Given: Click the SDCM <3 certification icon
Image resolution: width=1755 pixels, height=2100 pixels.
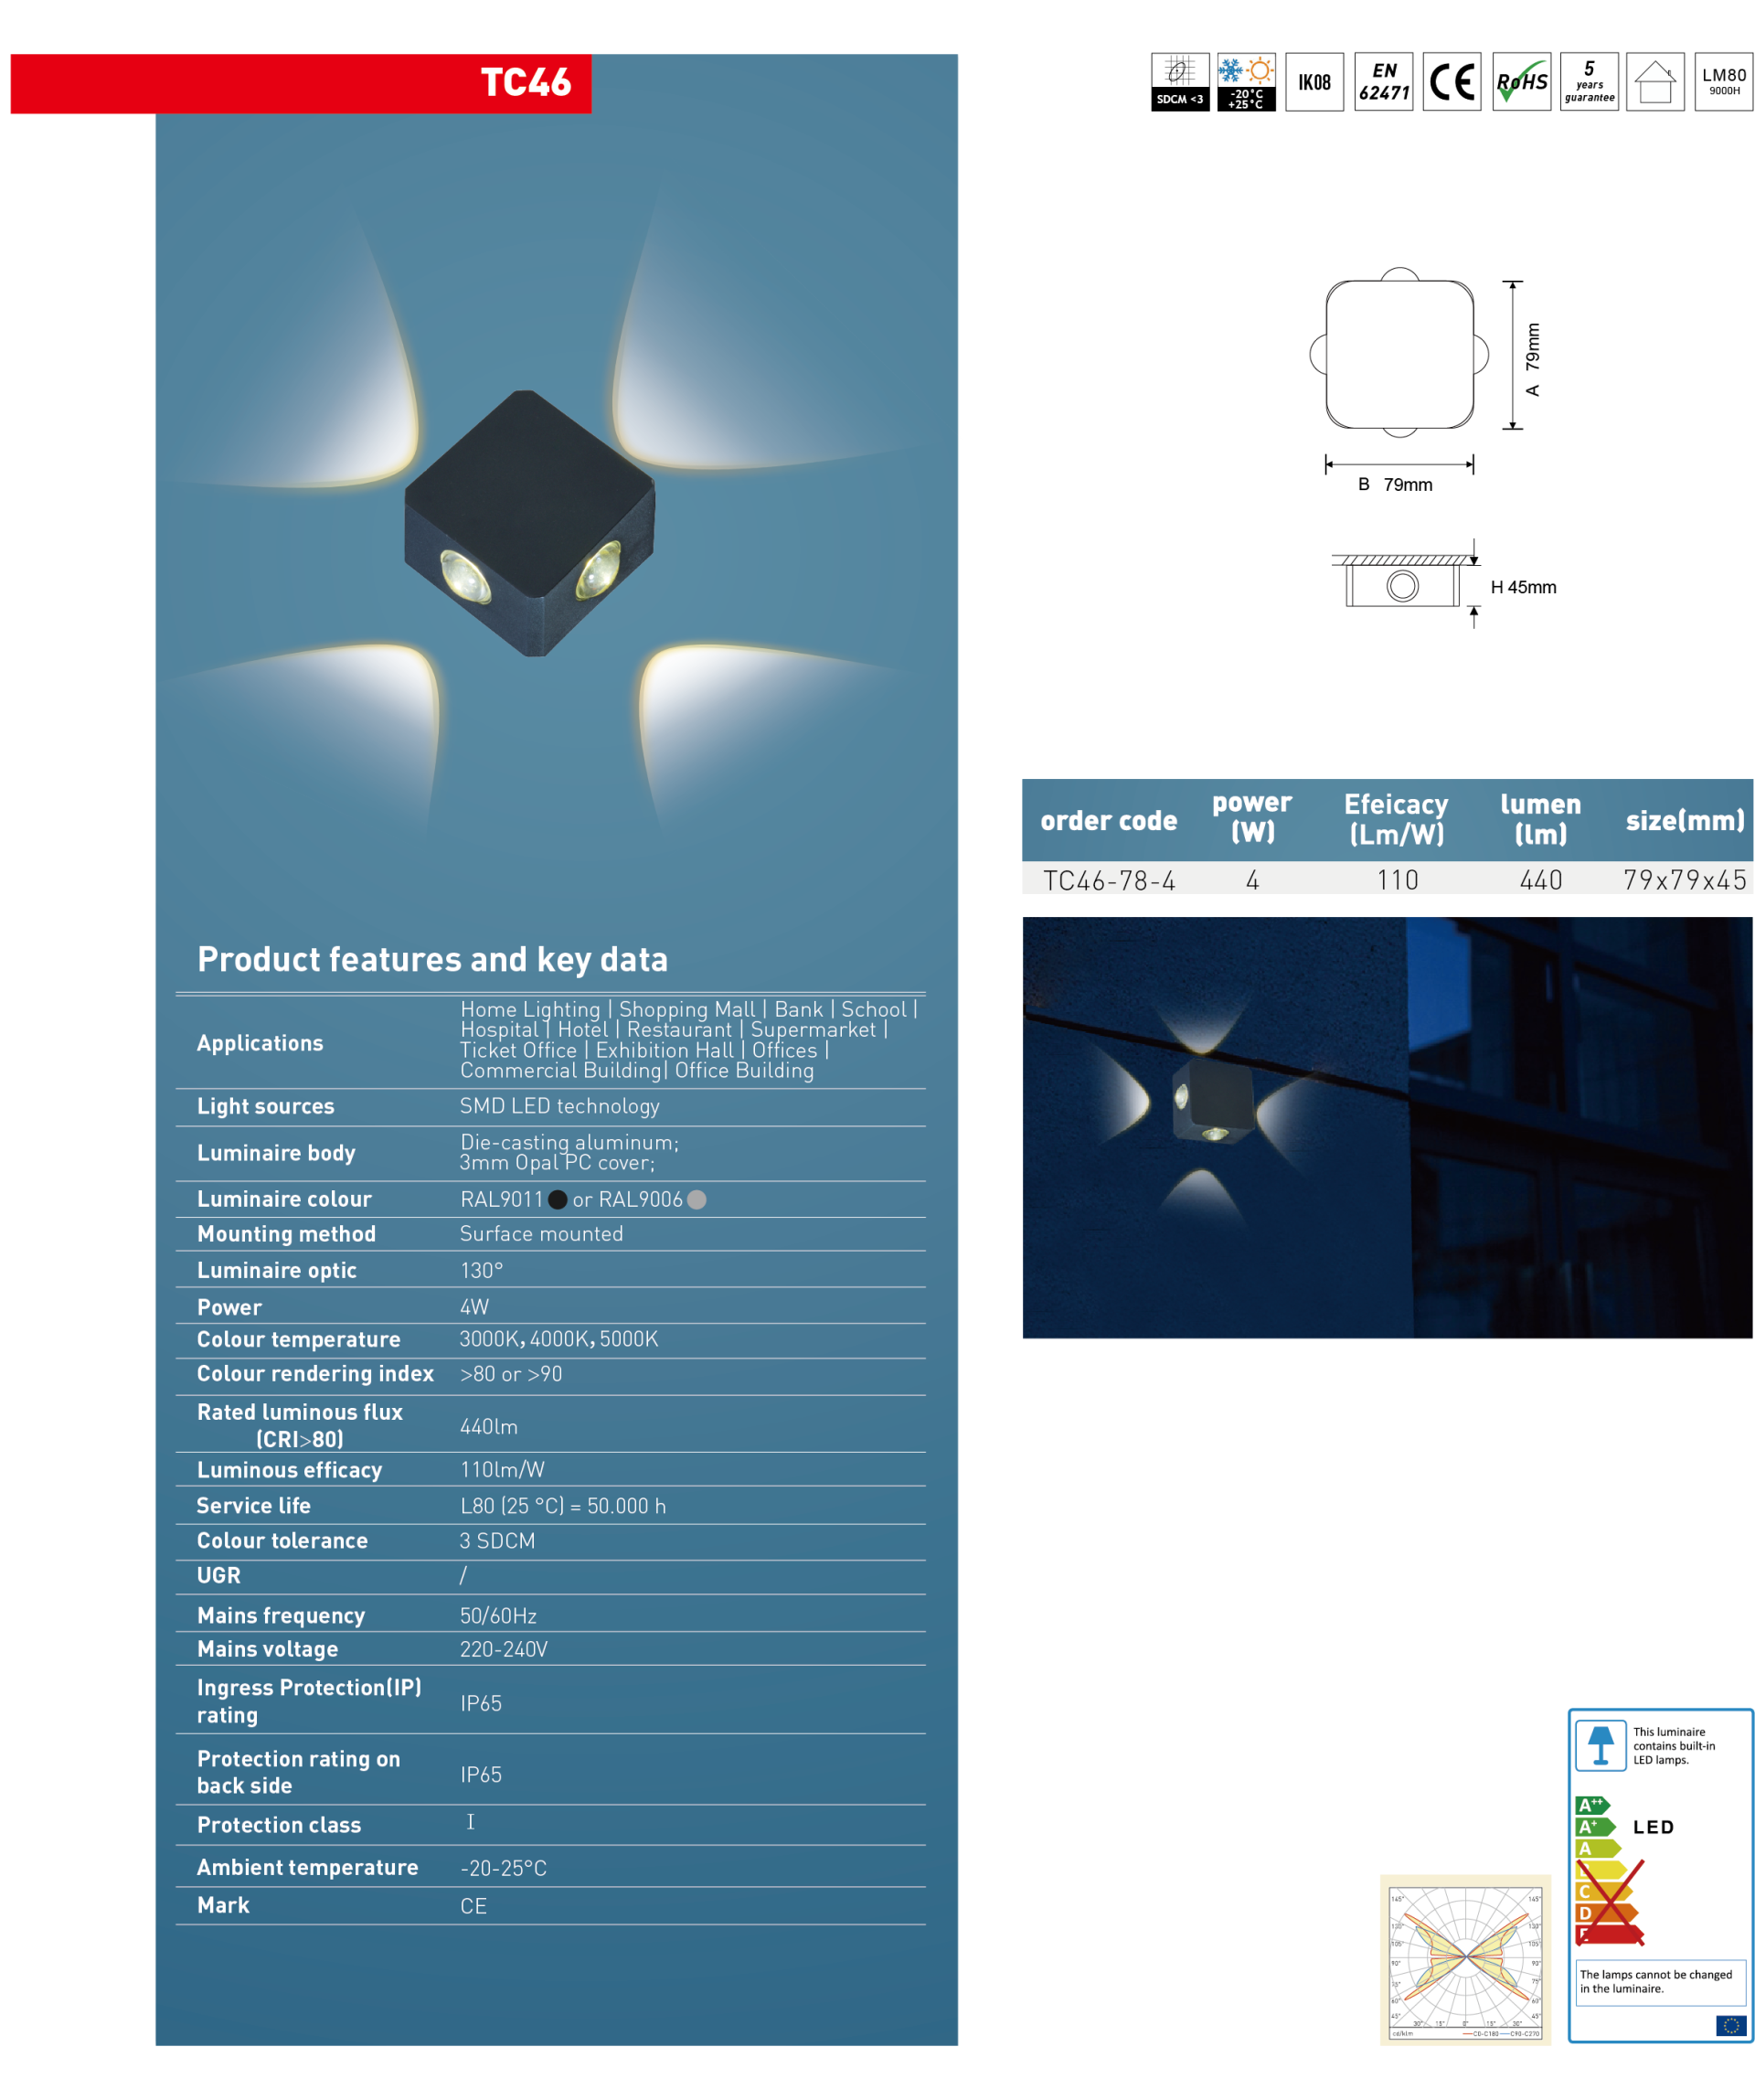Looking at the screenshot, I should point(1180,82).
